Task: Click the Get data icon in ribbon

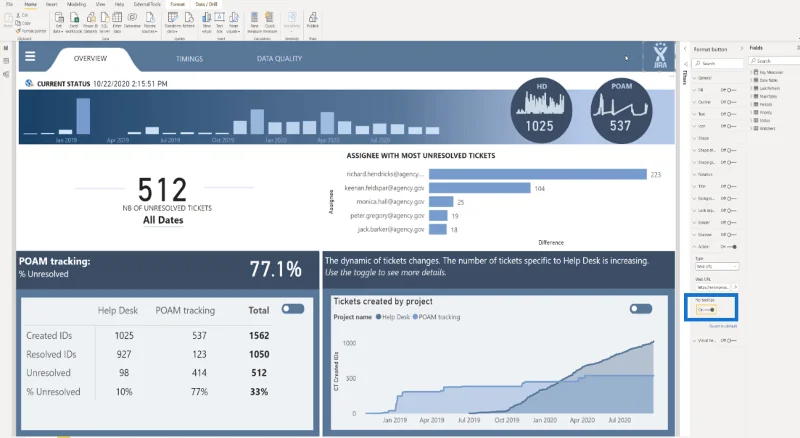Action: [59, 18]
